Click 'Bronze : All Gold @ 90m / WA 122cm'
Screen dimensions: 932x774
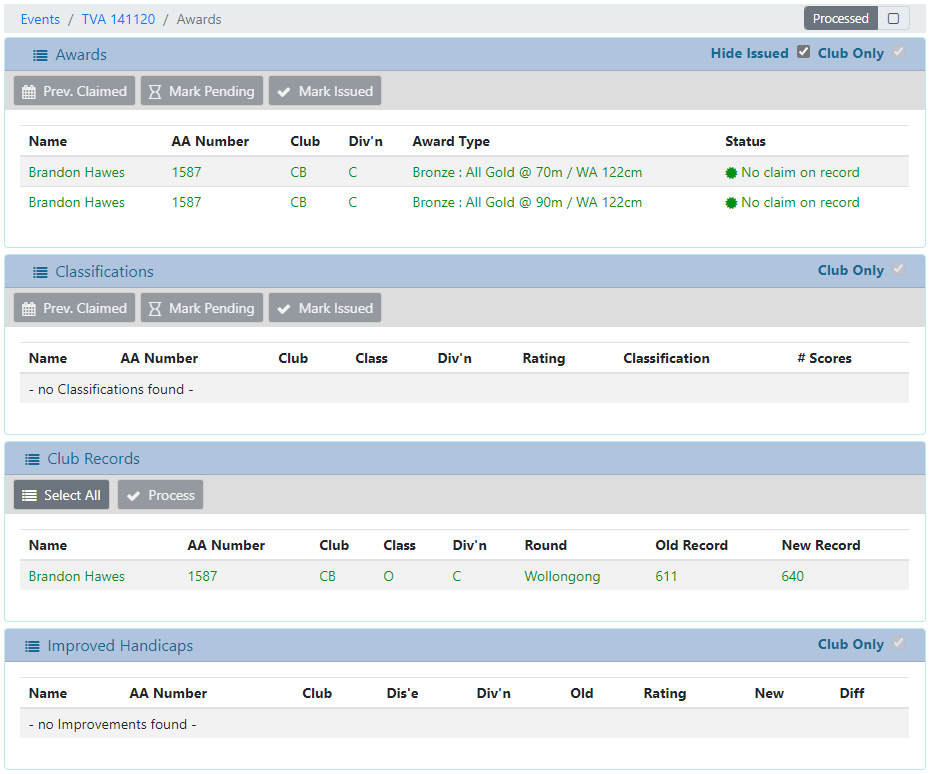(527, 203)
